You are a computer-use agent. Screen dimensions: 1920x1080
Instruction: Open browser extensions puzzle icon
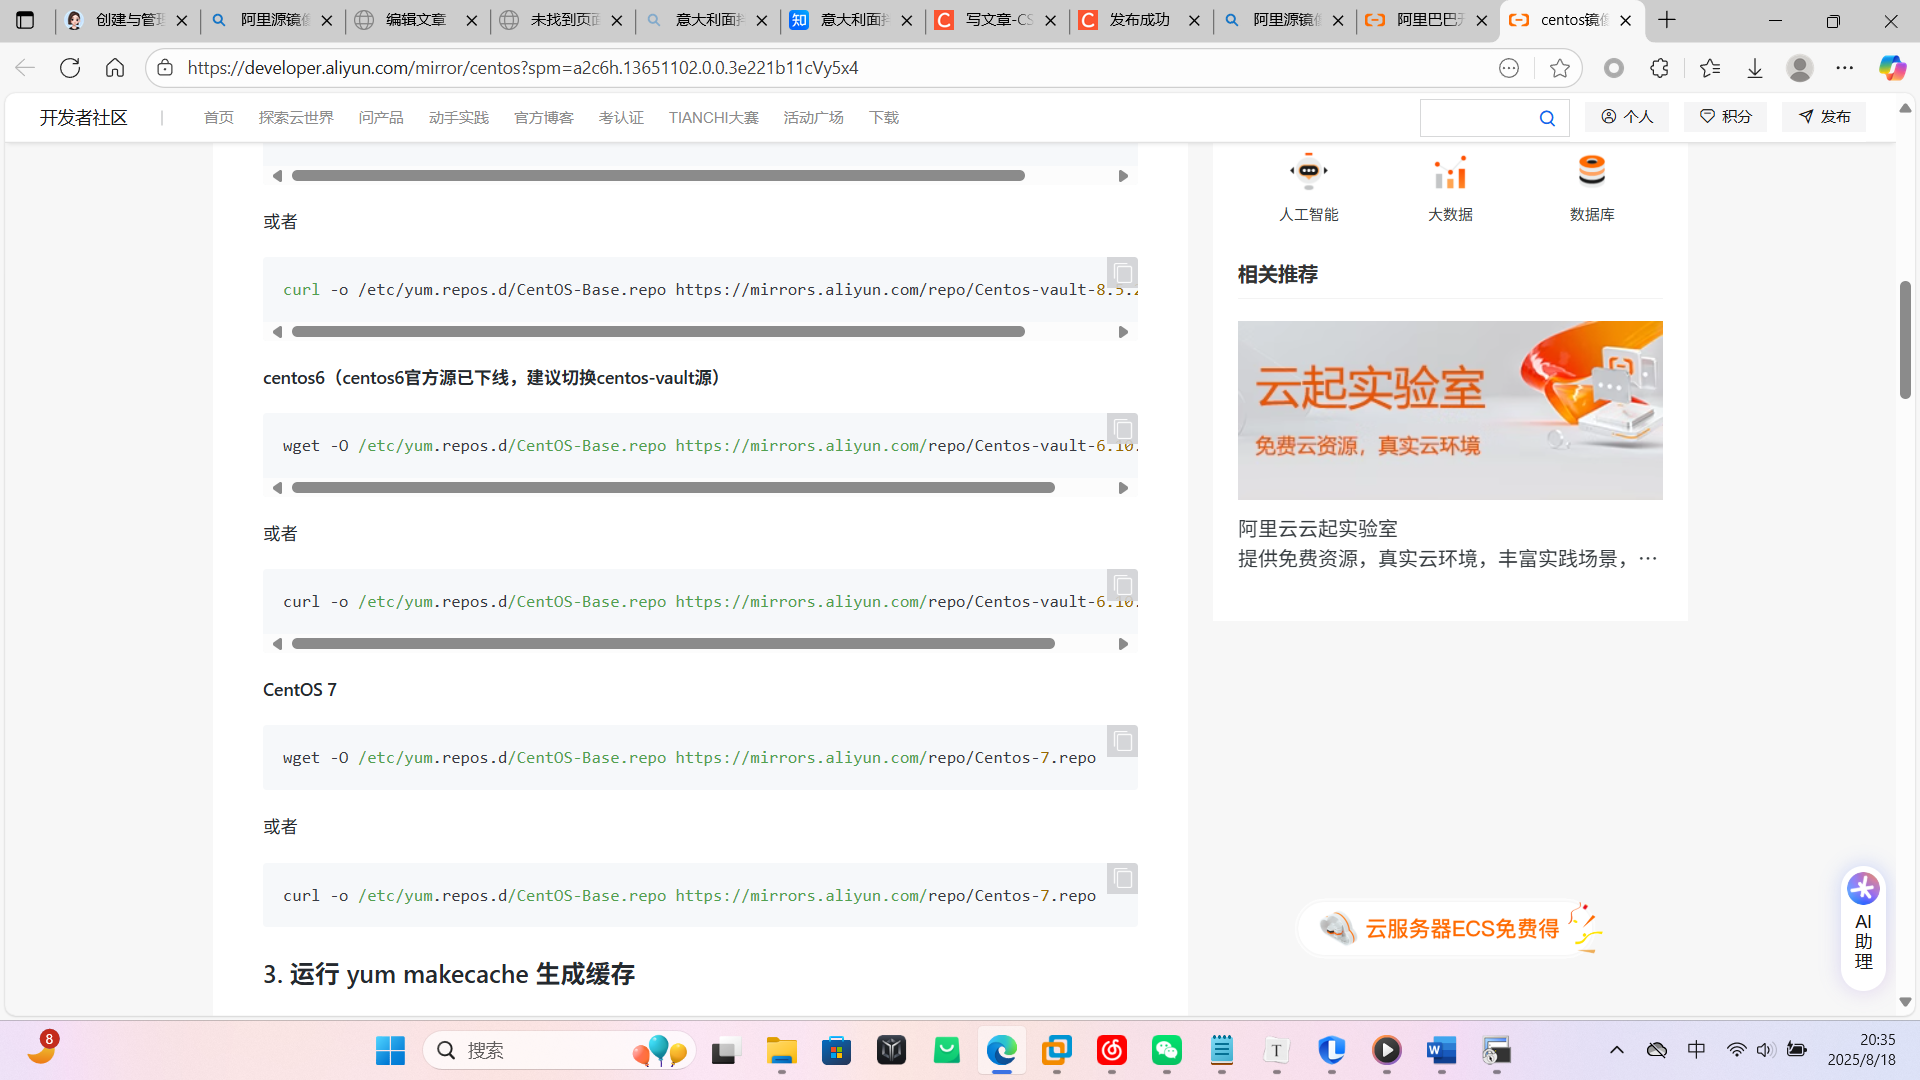tap(1659, 68)
